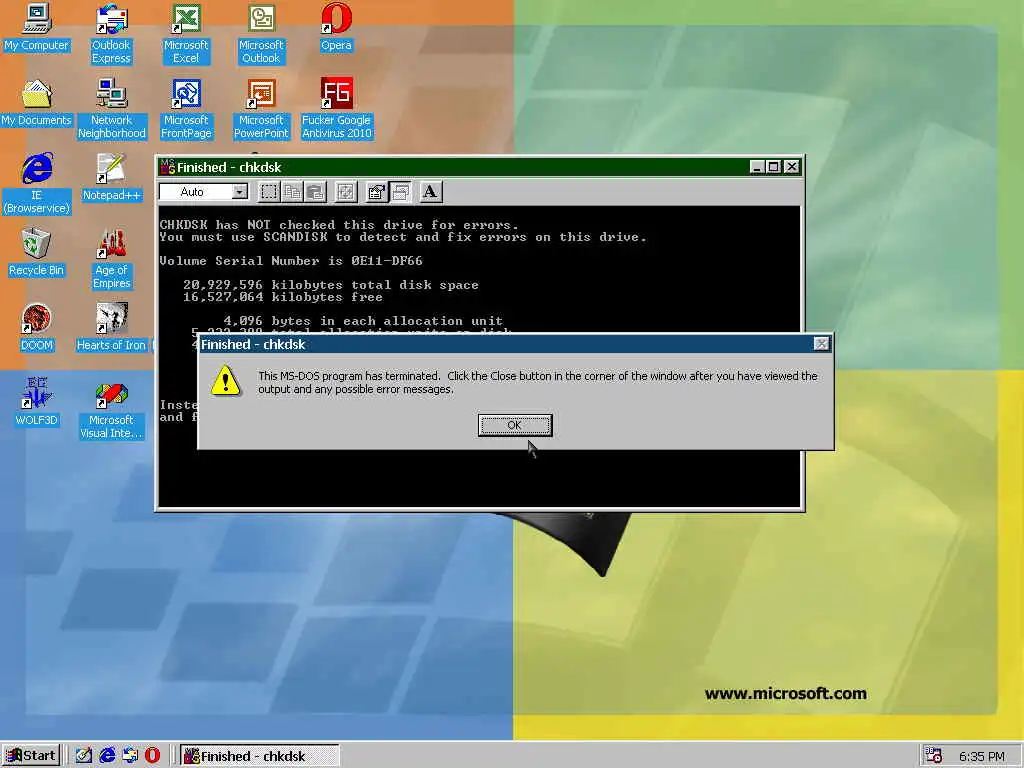Open Microsoft Visual InterDev shortcut

[x=112, y=409]
